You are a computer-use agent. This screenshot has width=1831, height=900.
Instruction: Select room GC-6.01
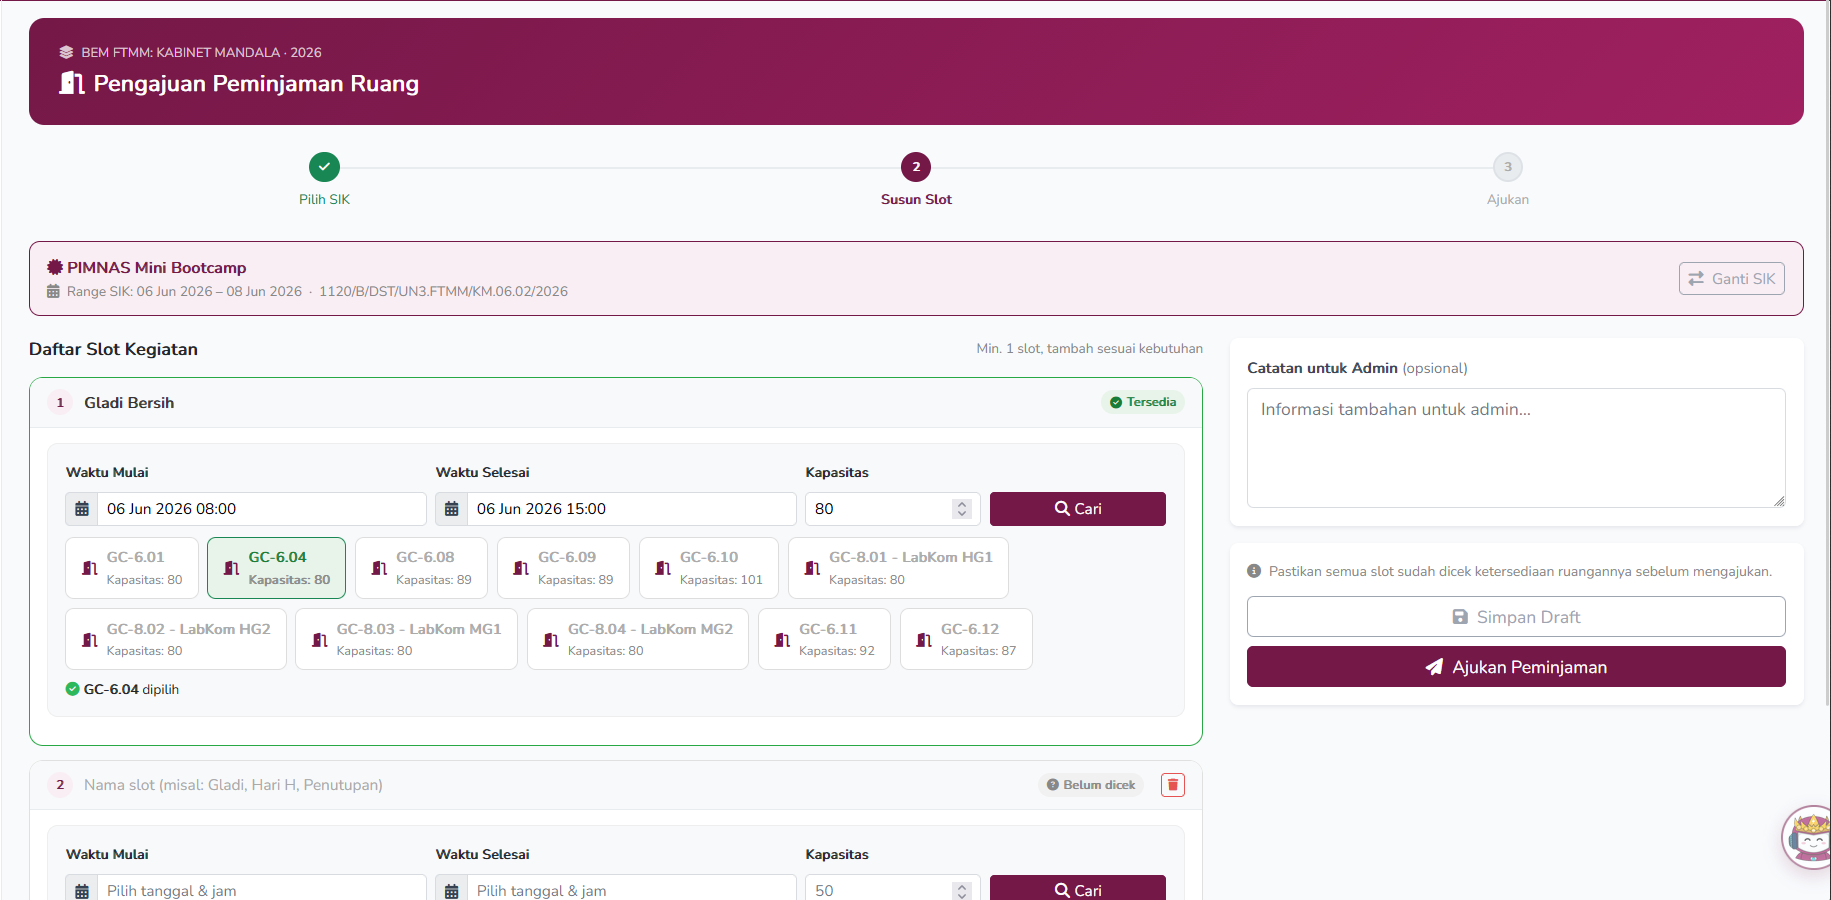[x=132, y=568]
